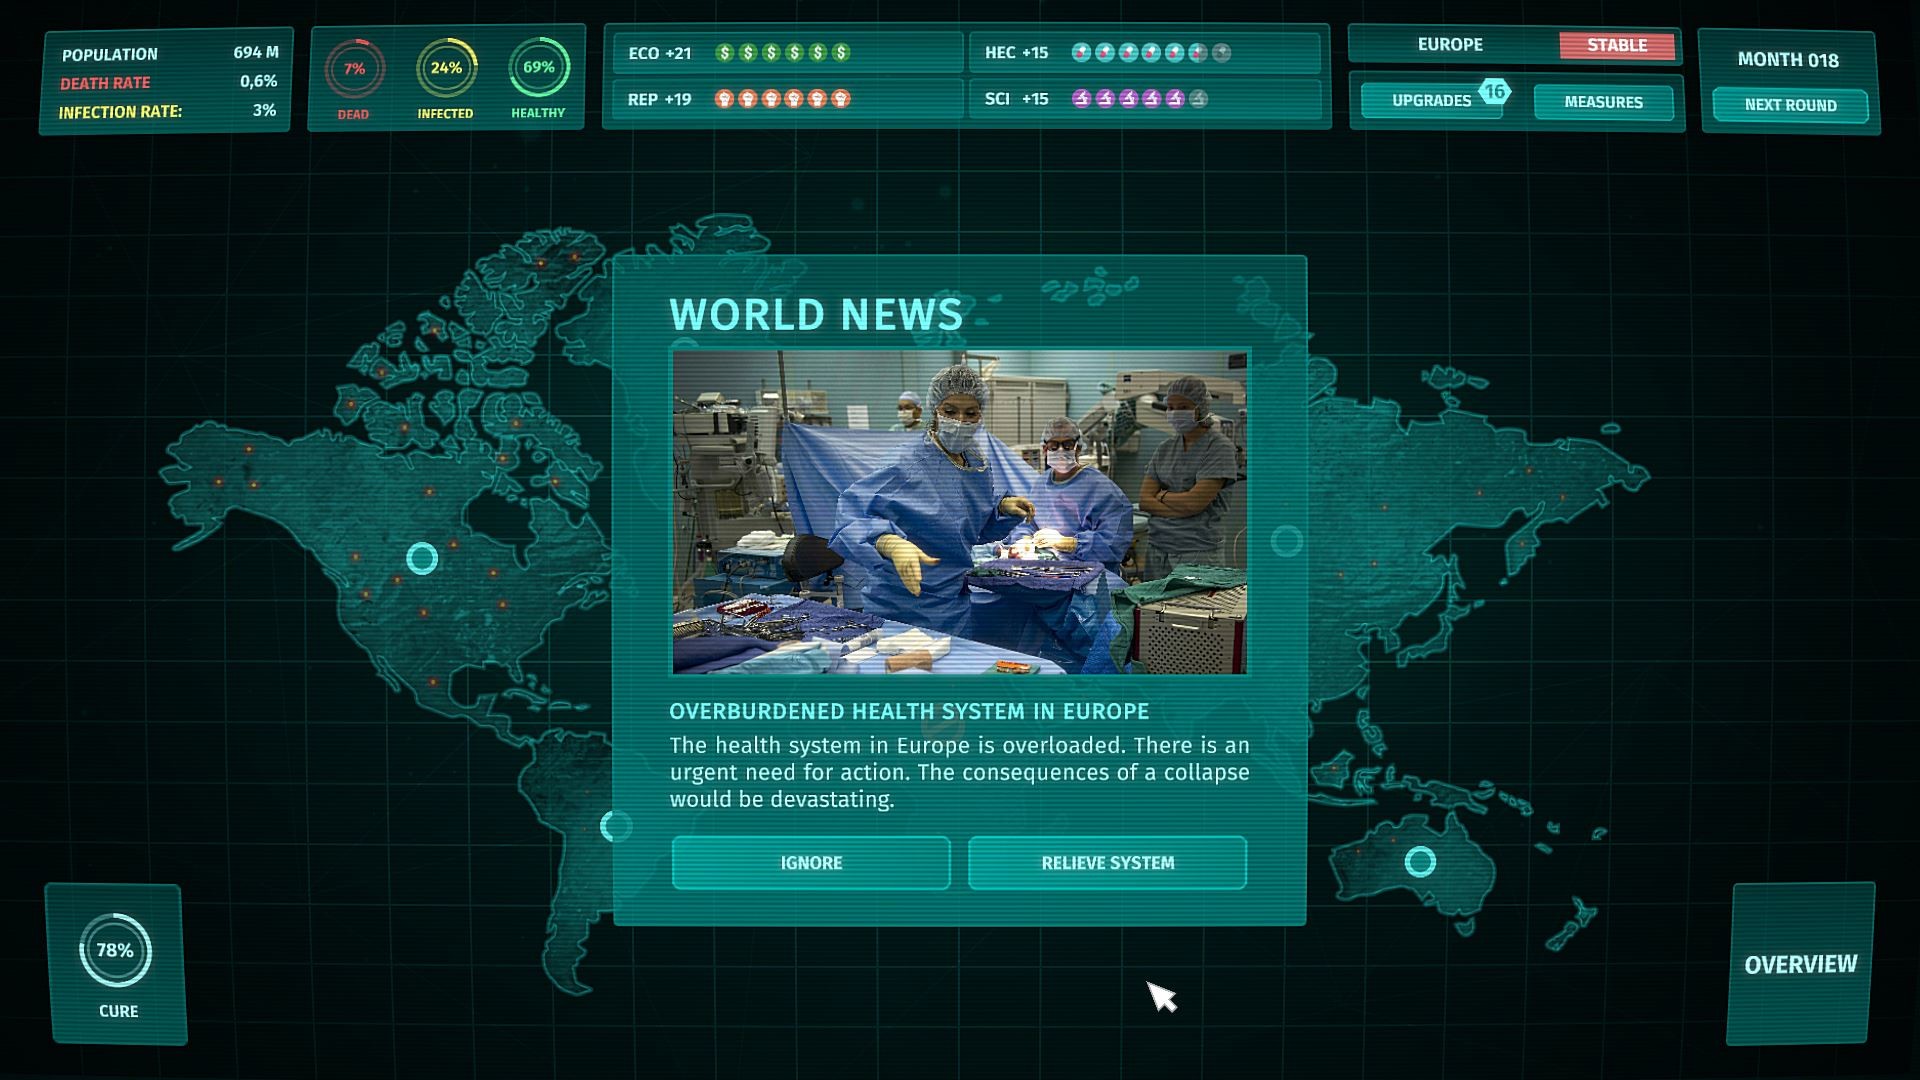Choose Relieve System option
Image resolution: width=1920 pixels, height=1080 pixels.
(x=1107, y=863)
